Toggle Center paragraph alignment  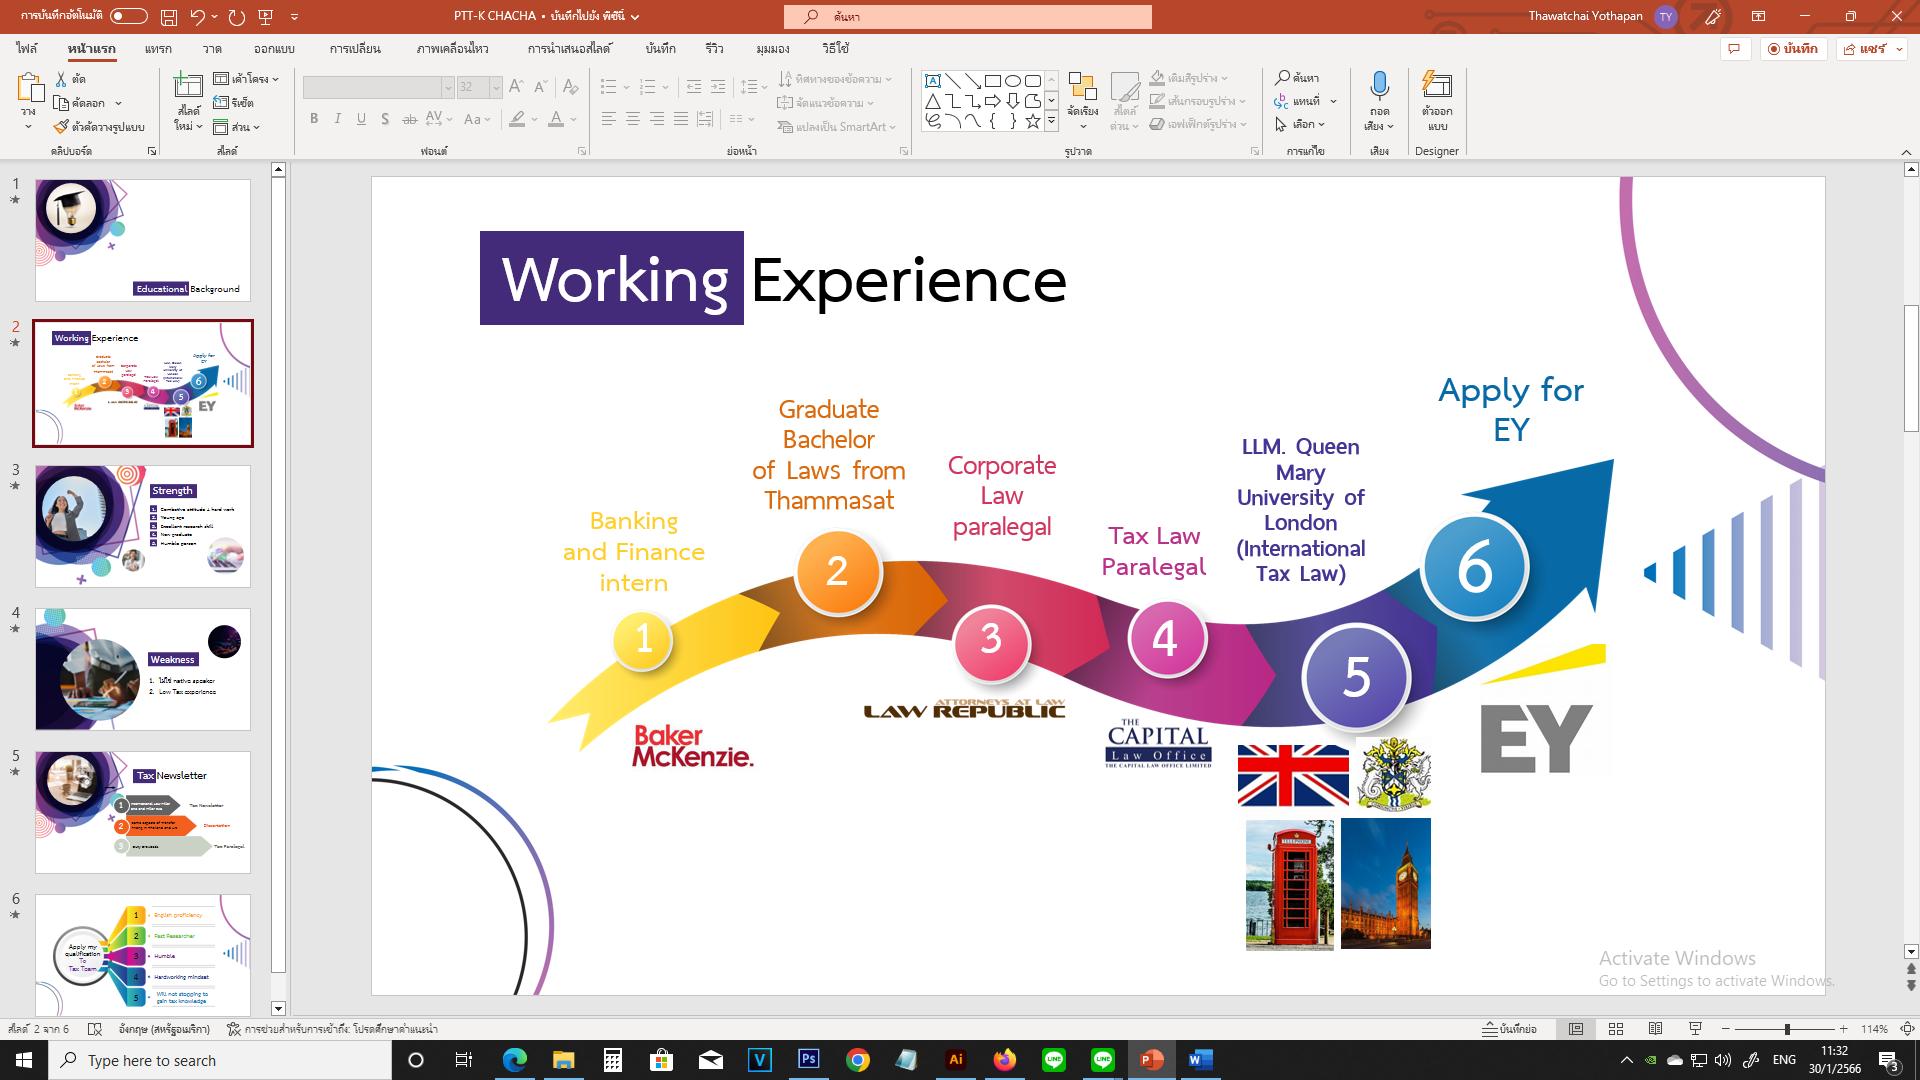632,119
